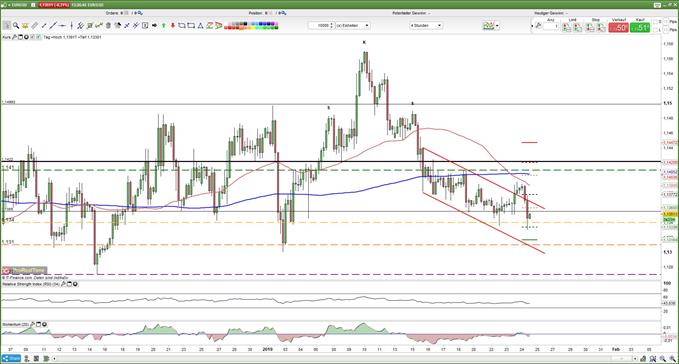Open trading panel wrench settings
The height and width of the screenshot is (364, 679).
click(538, 26)
